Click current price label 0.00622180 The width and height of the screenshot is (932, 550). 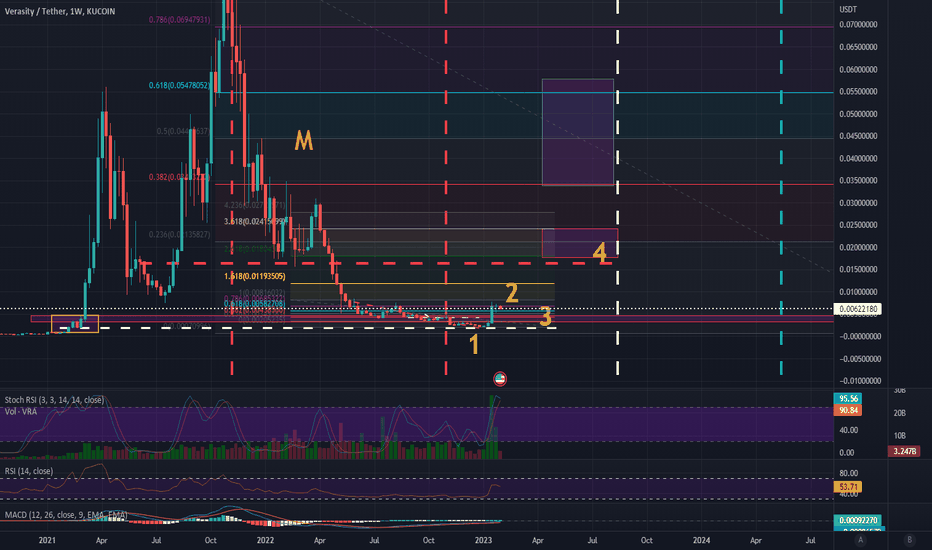tap(858, 309)
